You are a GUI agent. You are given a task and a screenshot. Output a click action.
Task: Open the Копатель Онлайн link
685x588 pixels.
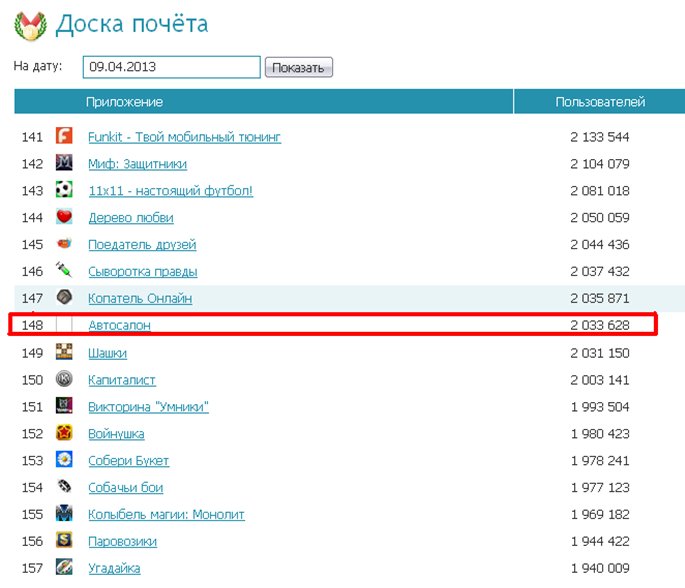[x=140, y=298]
